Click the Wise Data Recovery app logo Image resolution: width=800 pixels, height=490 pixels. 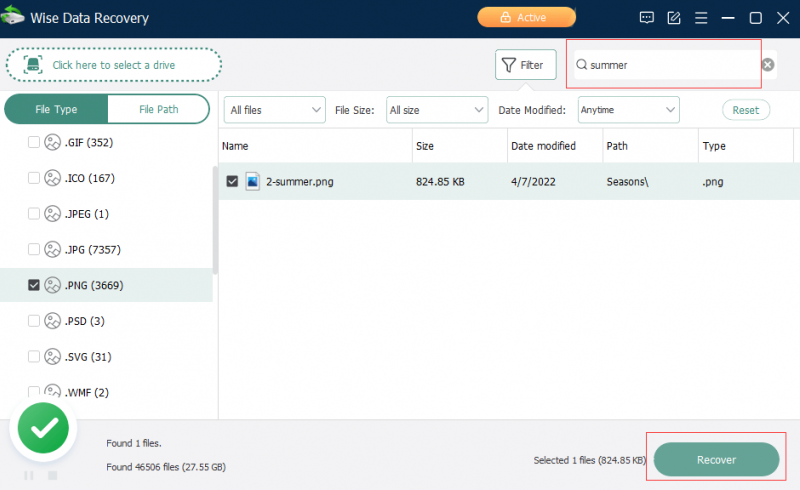12,16
